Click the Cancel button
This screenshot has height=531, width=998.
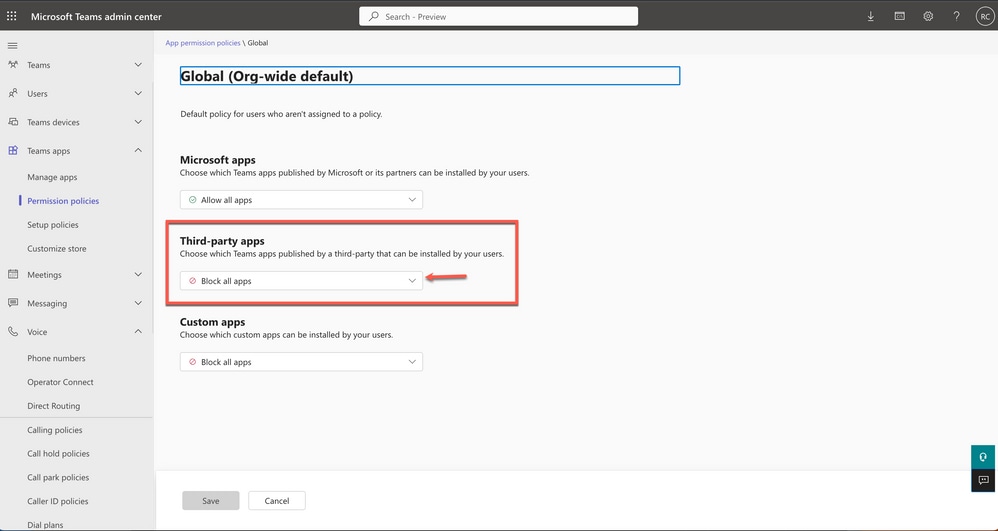point(277,500)
